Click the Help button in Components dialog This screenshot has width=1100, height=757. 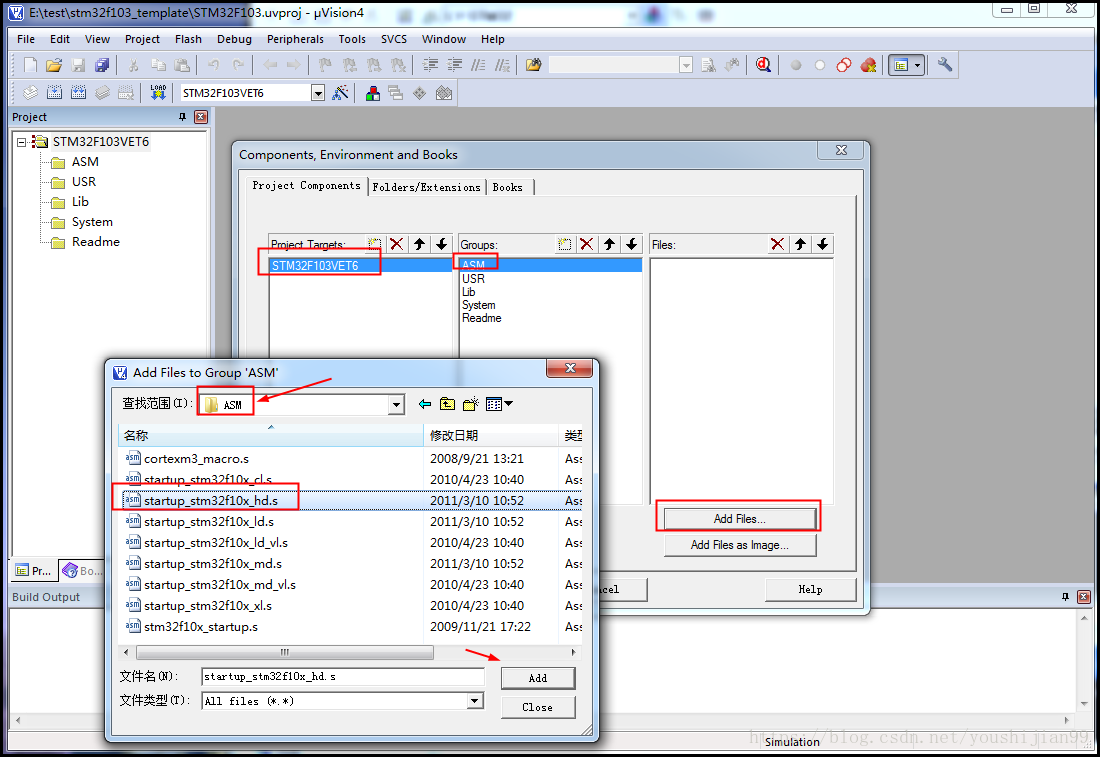[x=810, y=589]
